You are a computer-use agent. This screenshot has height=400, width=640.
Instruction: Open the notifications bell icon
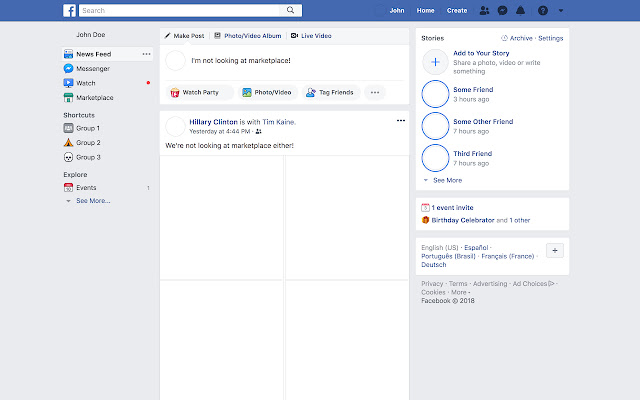[x=520, y=11]
